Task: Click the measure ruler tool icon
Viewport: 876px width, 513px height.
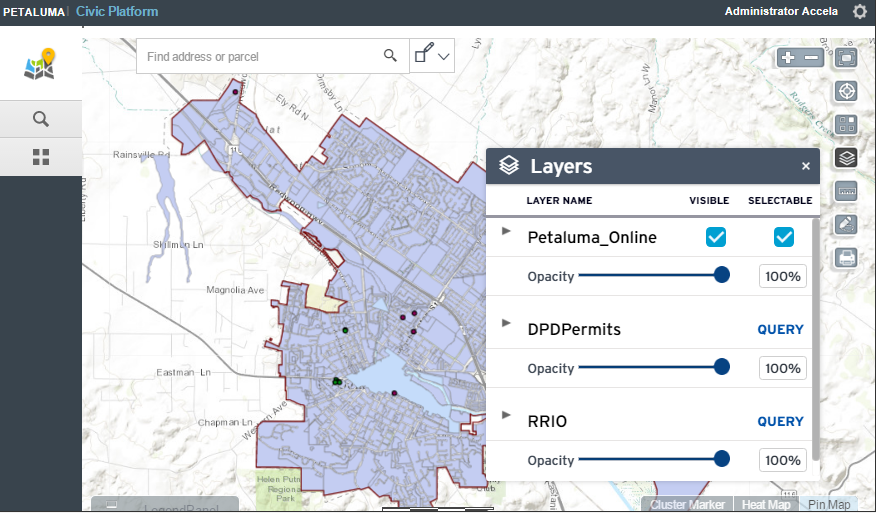Action: pyautogui.click(x=846, y=190)
